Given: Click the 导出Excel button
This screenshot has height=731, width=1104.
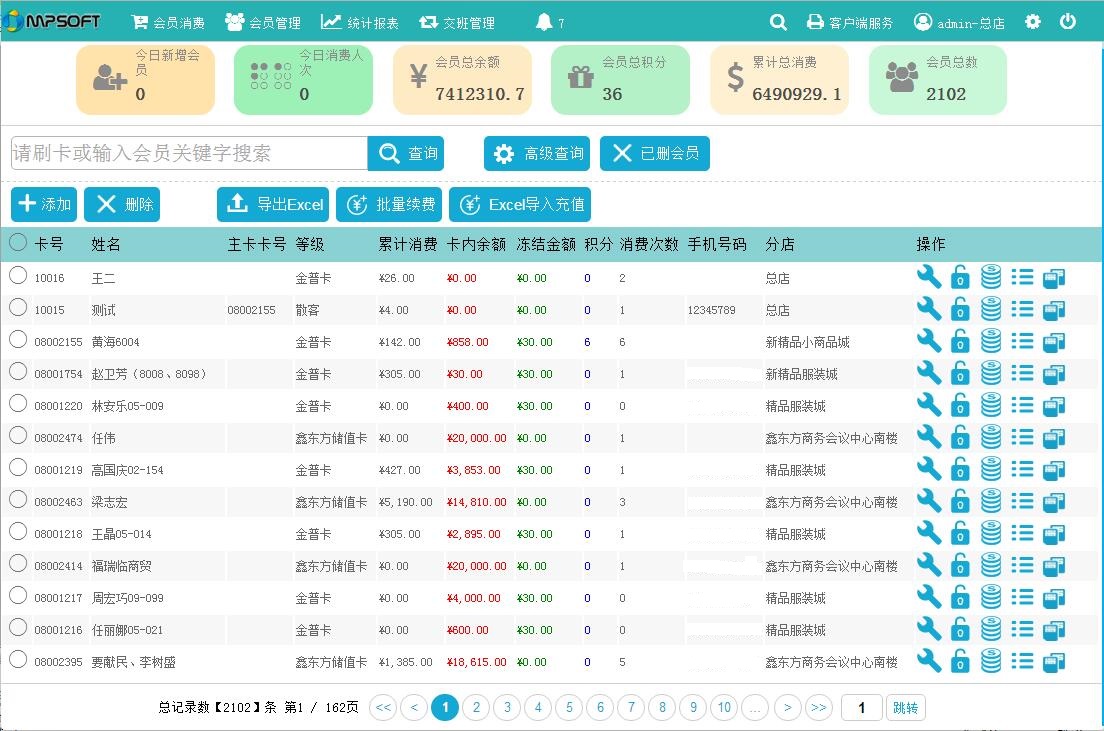Looking at the screenshot, I should (273, 204).
